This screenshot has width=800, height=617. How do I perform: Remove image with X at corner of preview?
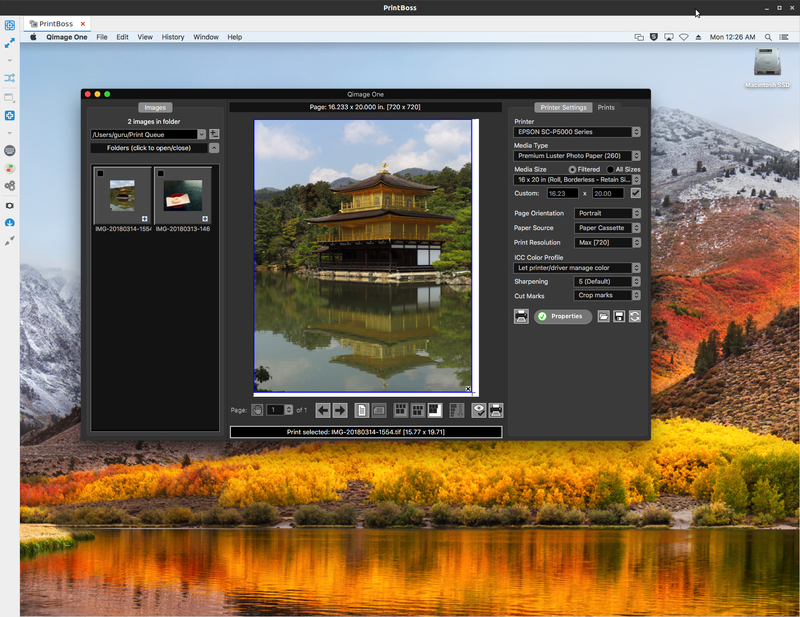click(x=468, y=389)
